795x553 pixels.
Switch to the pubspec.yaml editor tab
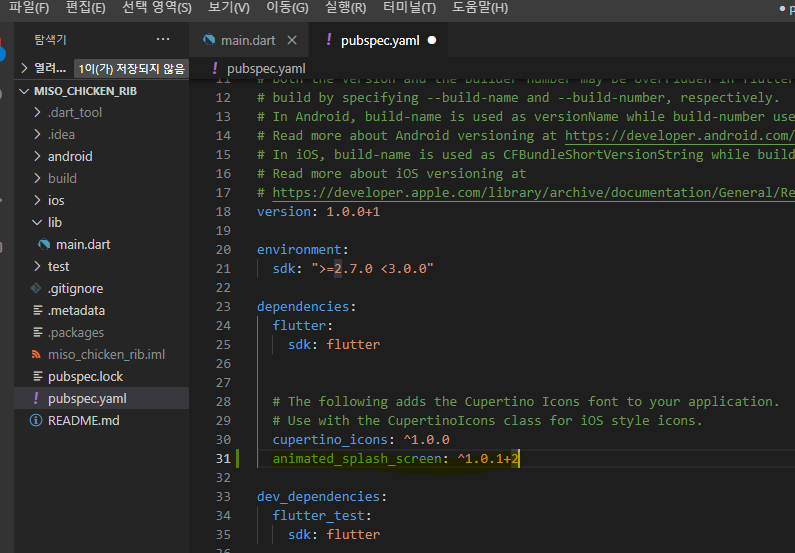(x=380, y=40)
